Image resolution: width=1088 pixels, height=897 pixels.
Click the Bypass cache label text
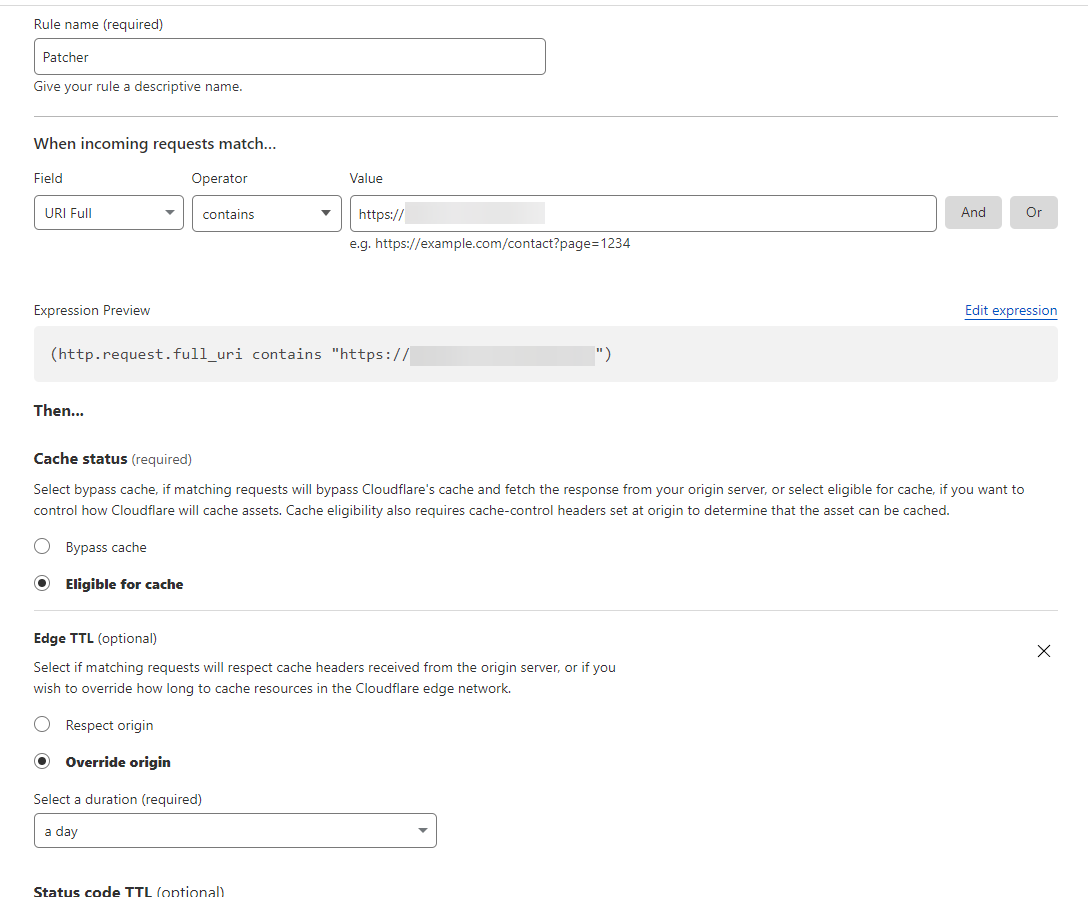point(106,547)
